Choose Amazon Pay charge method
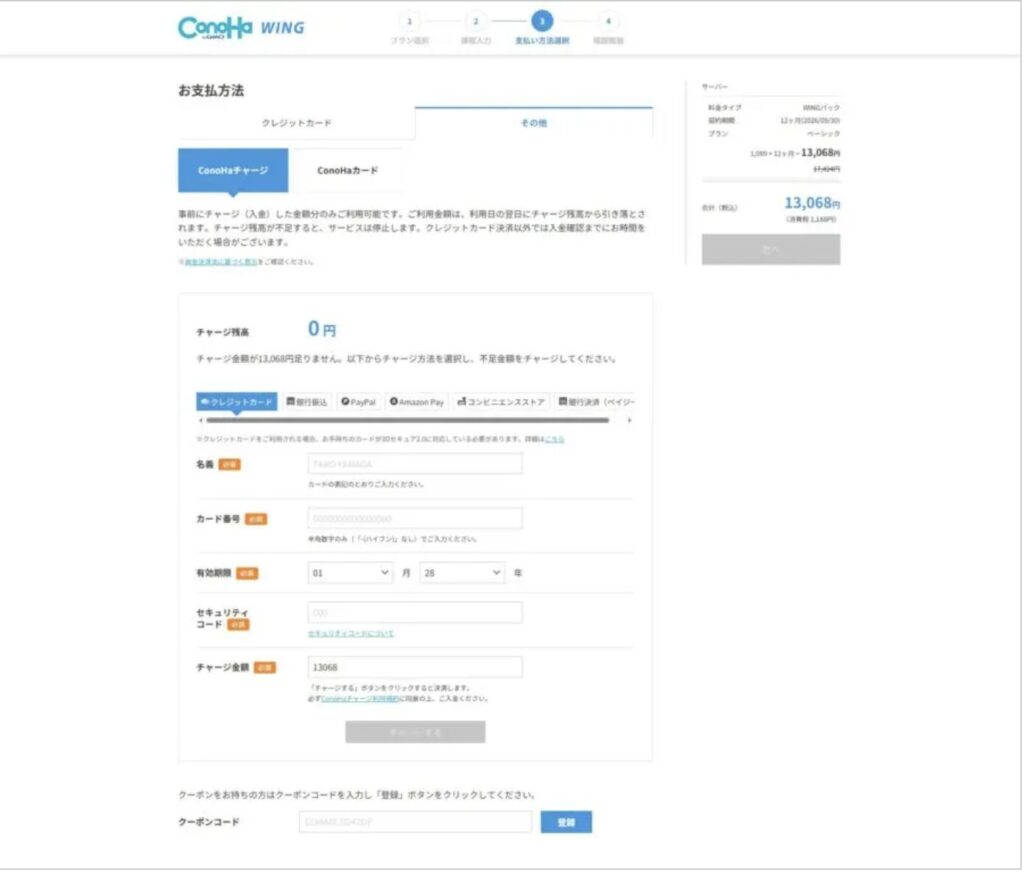1024x872 pixels. coord(417,402)
